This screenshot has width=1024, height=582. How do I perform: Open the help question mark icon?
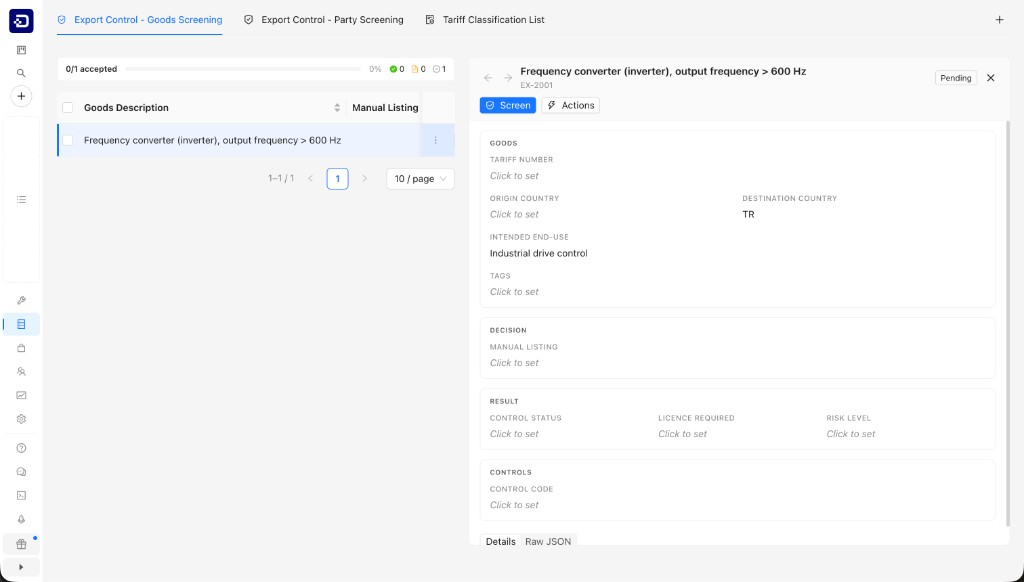click(21, 448)
